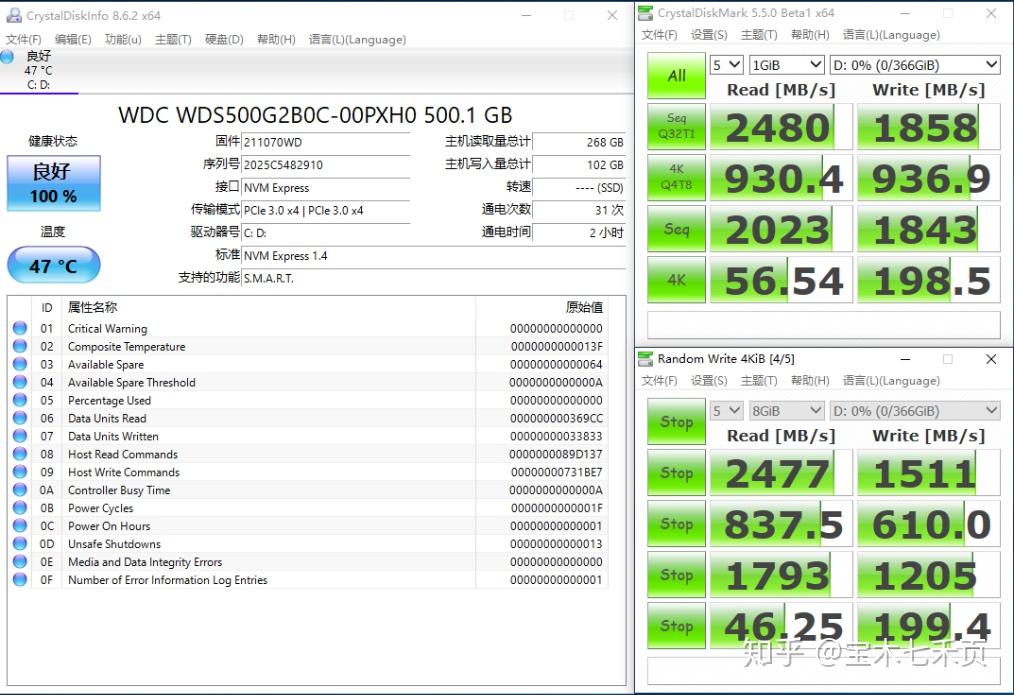Click the NVM Express 1.4 standard field
This screenshot has width=1014, height=695.
433,256
